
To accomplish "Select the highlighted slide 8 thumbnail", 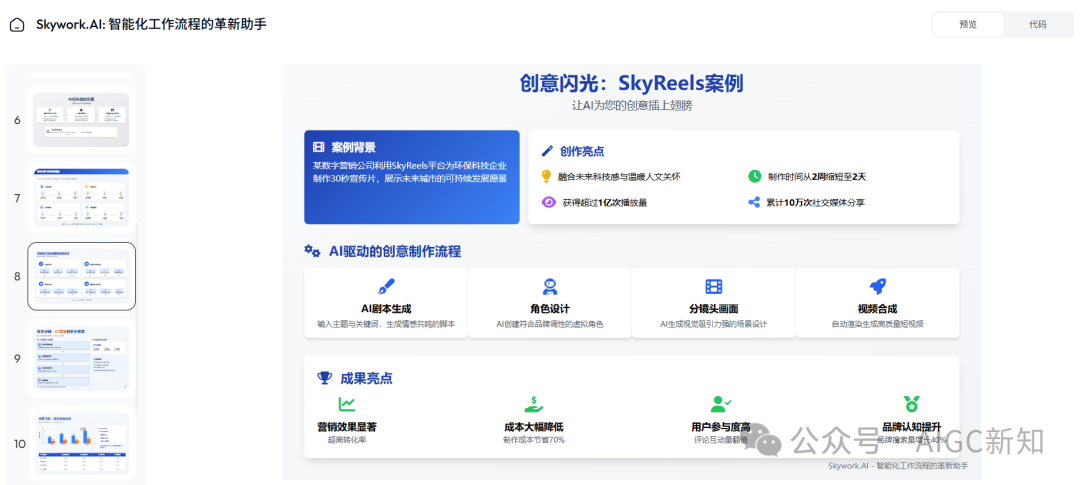I will (81, 276).
